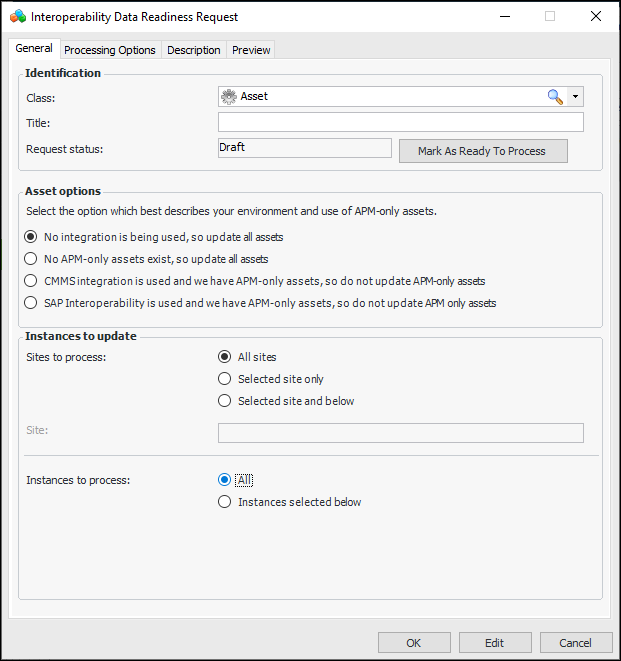
Task: Click the Asset gear icon in Class field
Action: (x=229, y=97)
